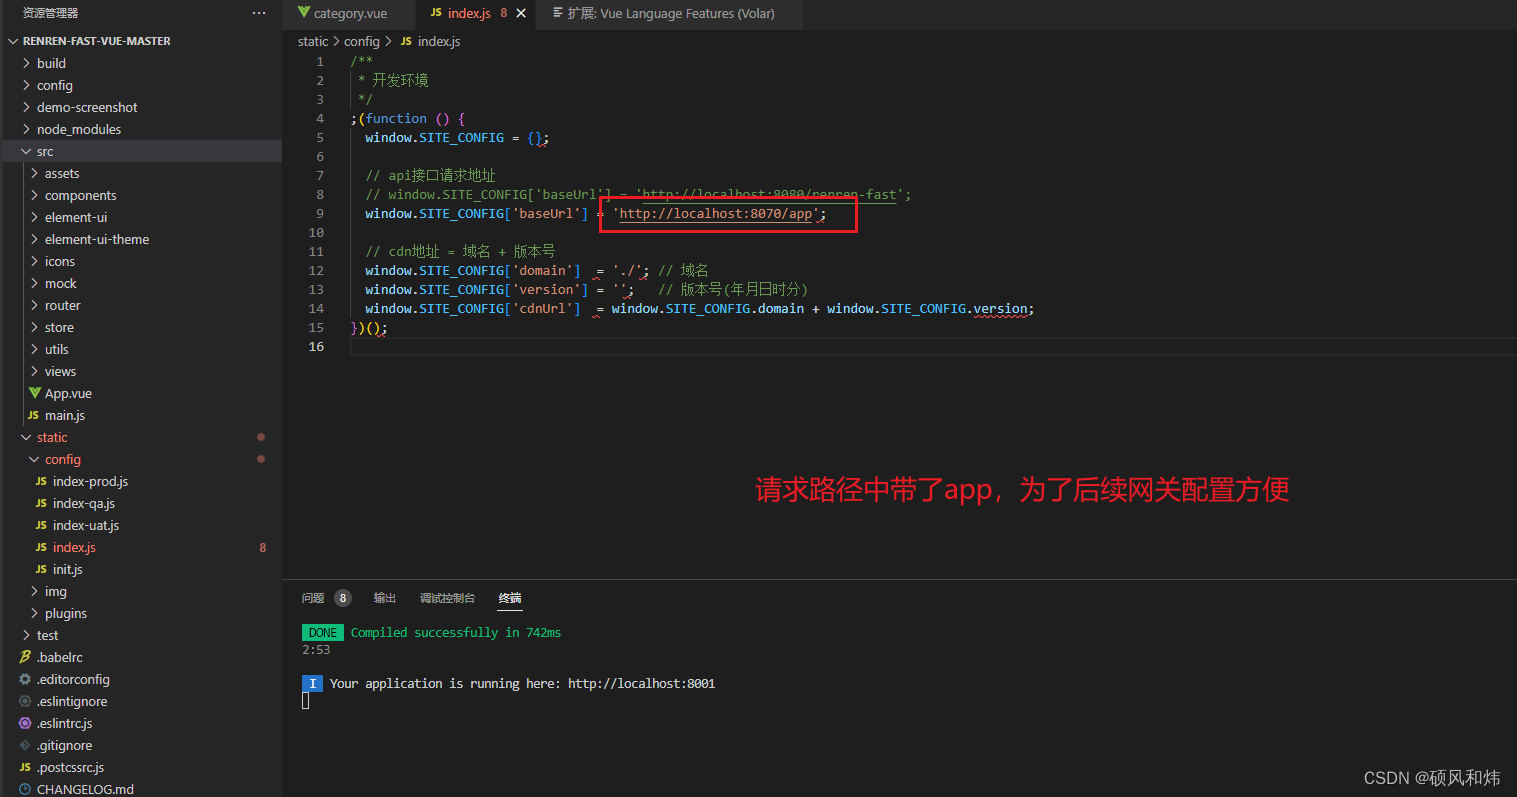Expand the top-level config folder
This screenshot has height=797, width=1517.
pyautogui.click(x=55, y=85)
